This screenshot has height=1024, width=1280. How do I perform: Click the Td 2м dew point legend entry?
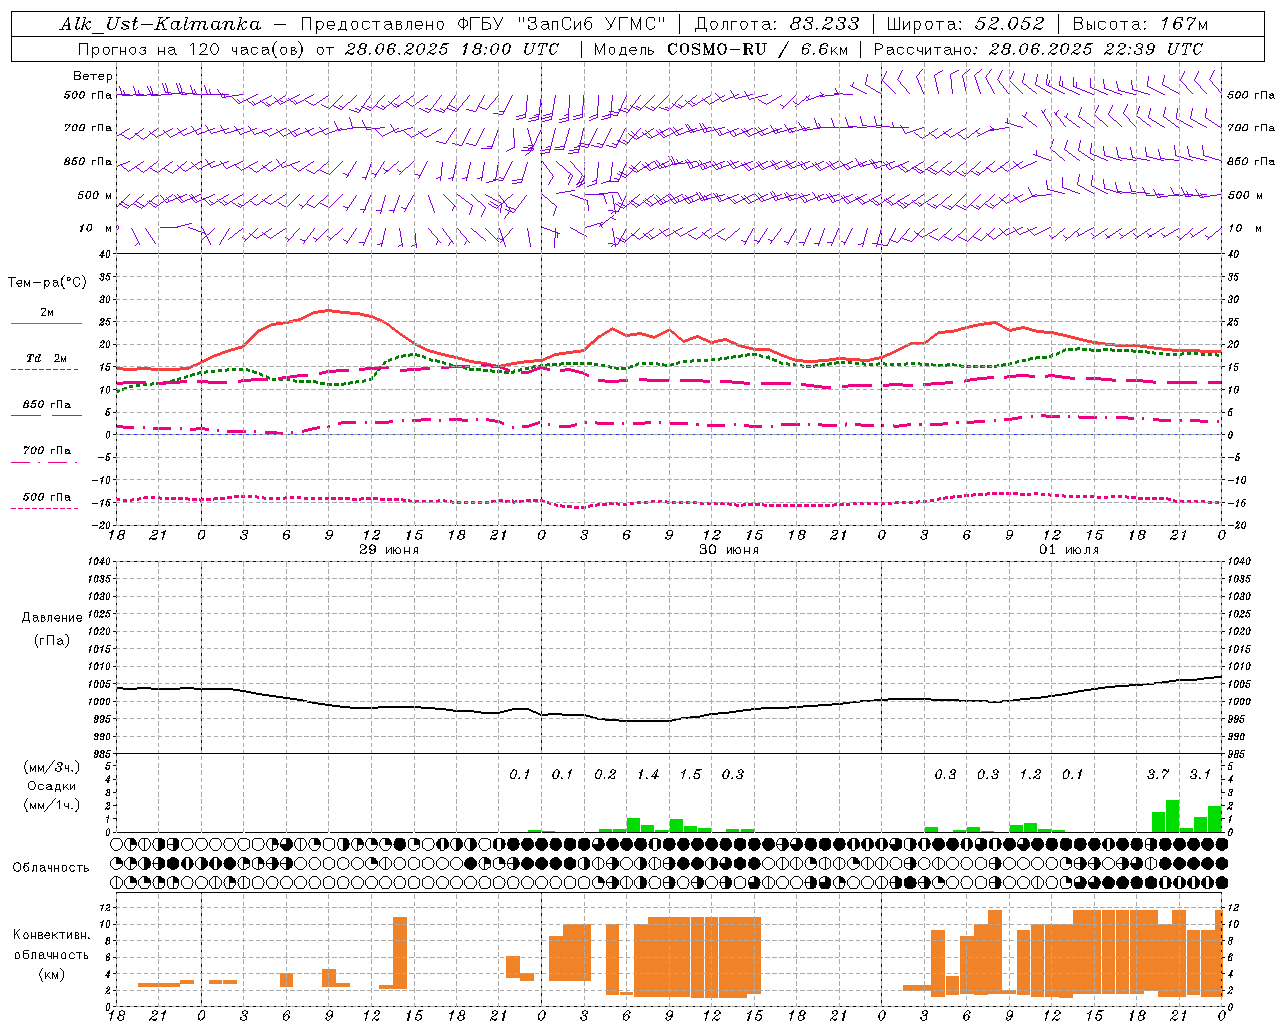47,358
